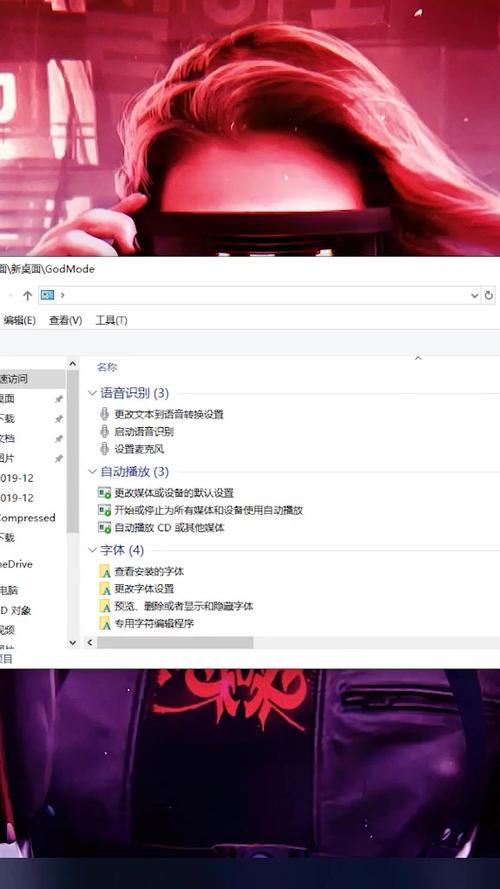
Task: Click autoplay icon beside 更改媒体或设备的默认设置
Action: click(x=104, y=493)
